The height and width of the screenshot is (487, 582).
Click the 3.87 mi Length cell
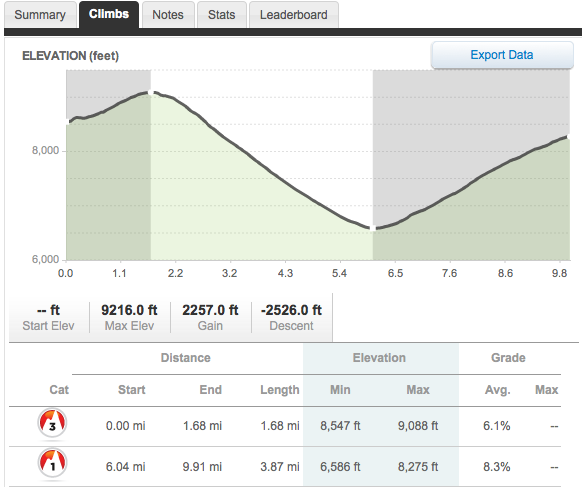tap(279, 467)
